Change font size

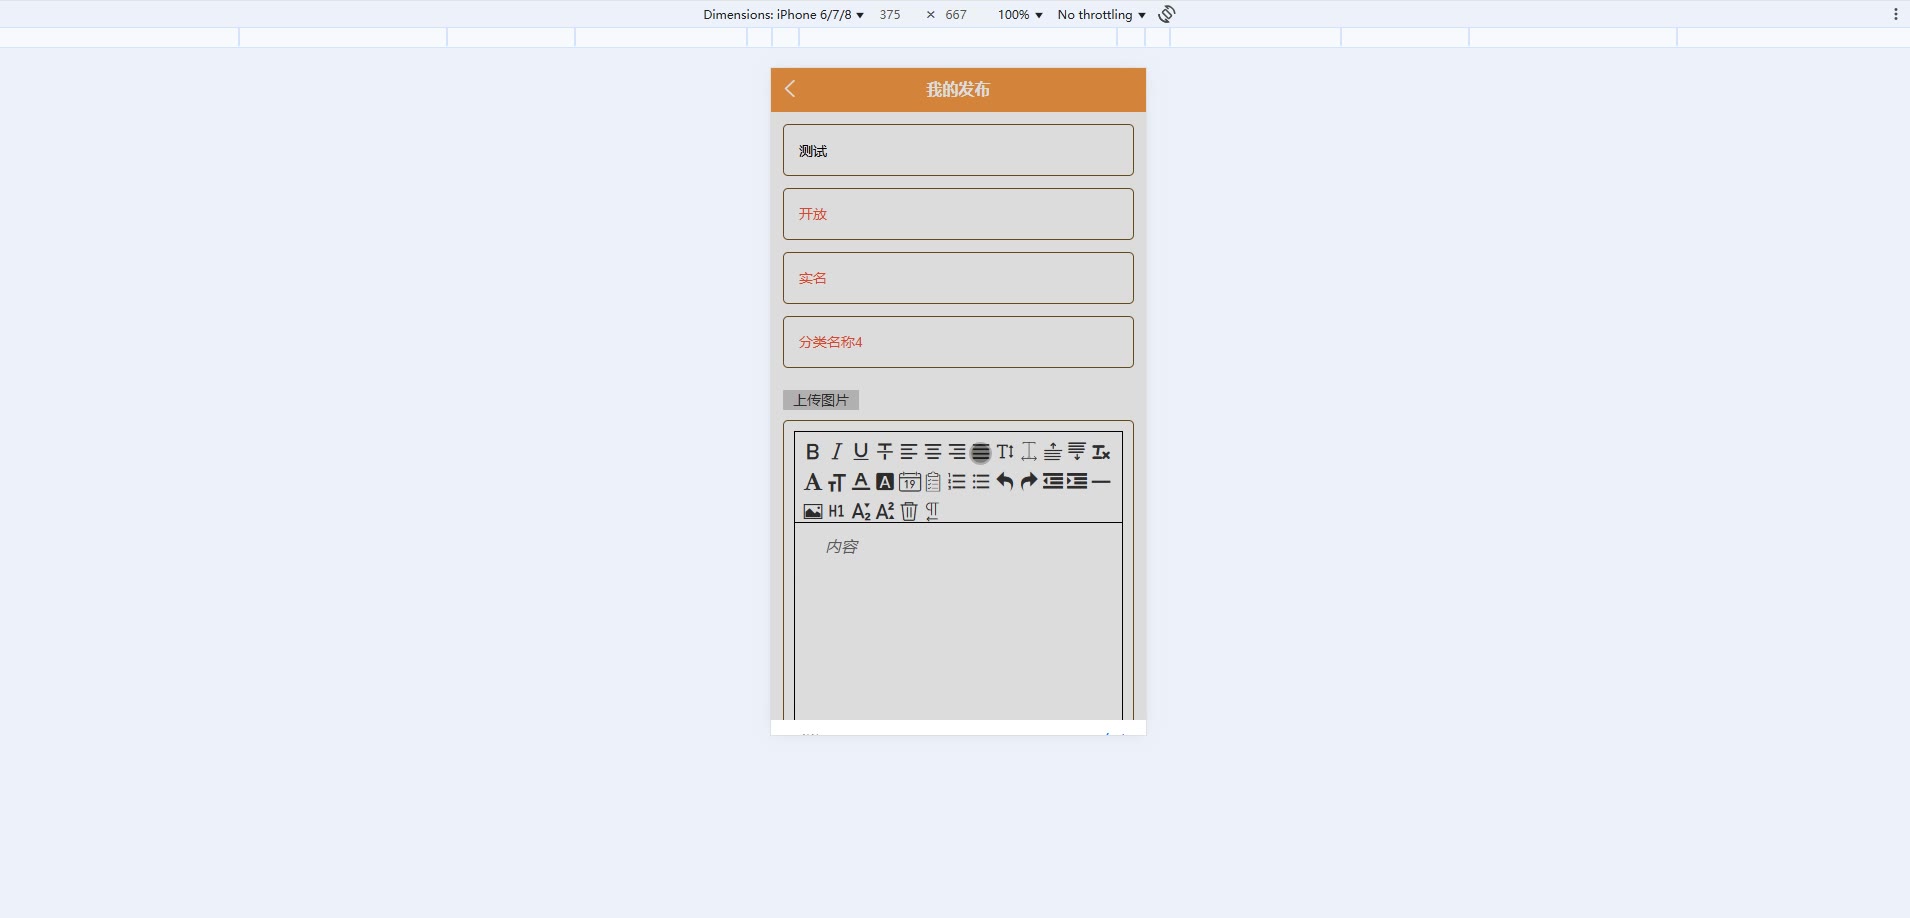(837, 482)
